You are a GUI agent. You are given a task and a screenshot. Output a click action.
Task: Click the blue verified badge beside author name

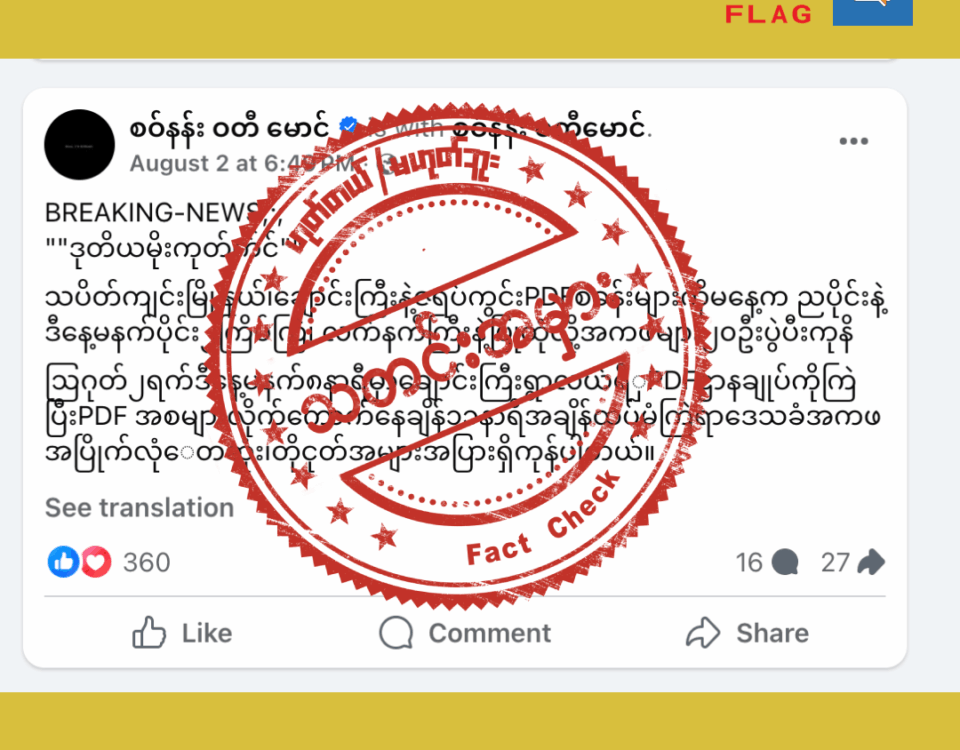[x=348, y=126]
